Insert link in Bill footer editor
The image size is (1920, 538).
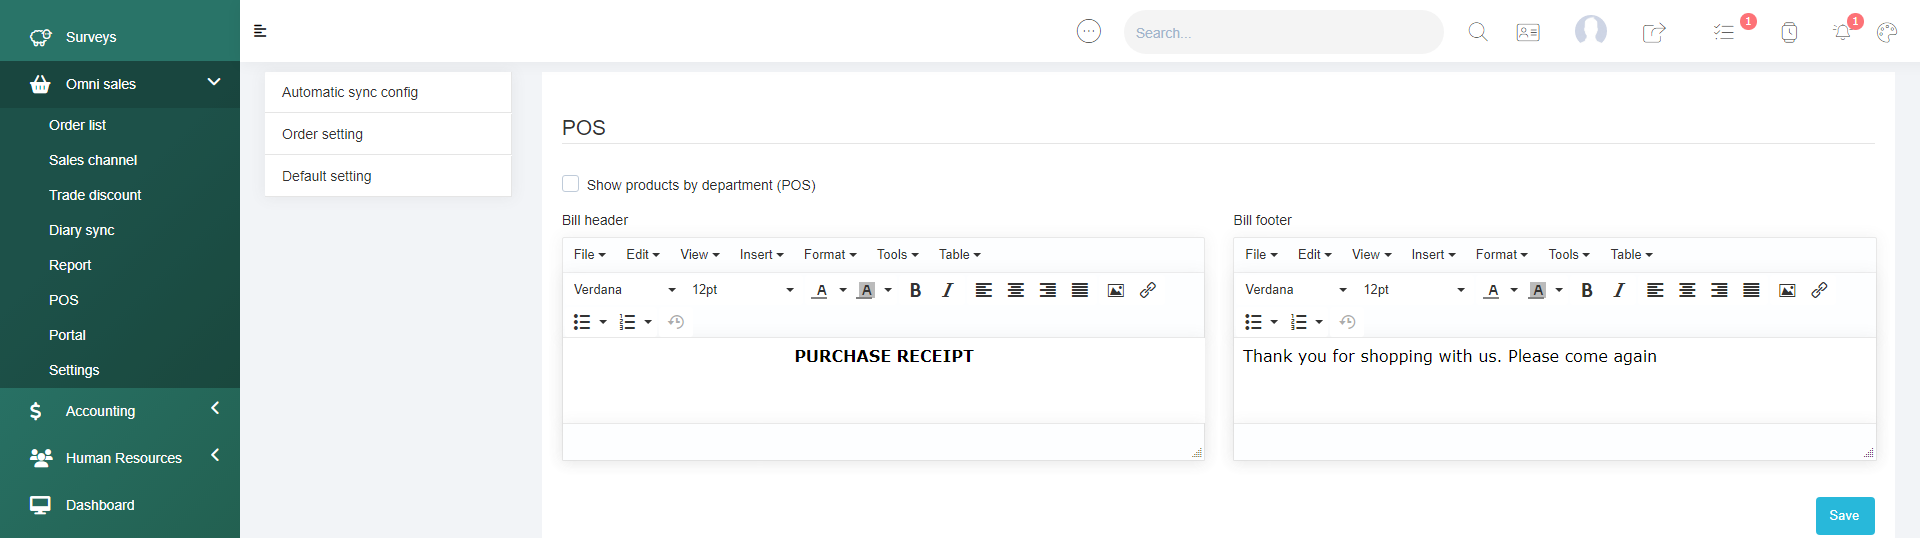coord(1819,290)
